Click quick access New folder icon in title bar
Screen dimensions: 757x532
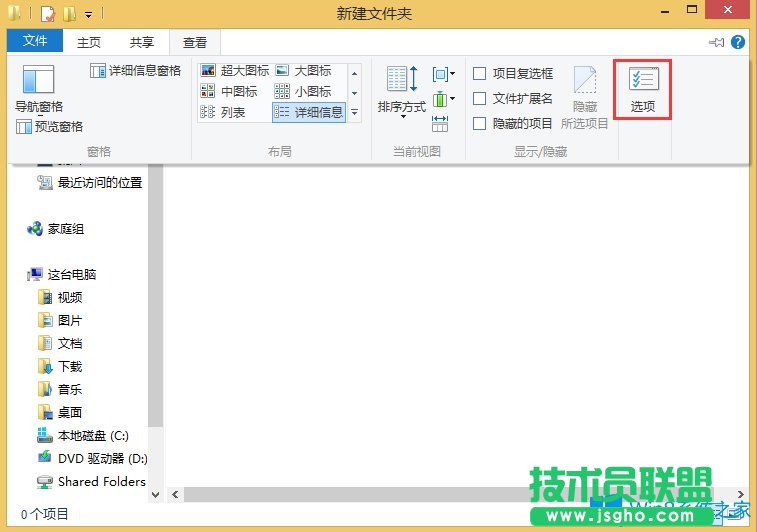69,14
